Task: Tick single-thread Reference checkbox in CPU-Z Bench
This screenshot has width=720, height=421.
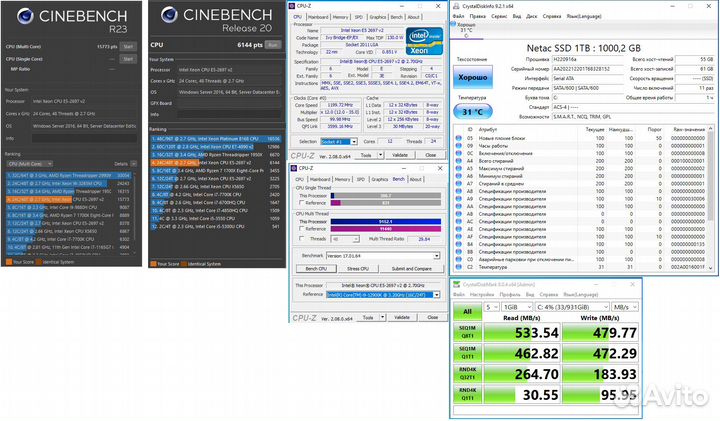Action: 302,202
